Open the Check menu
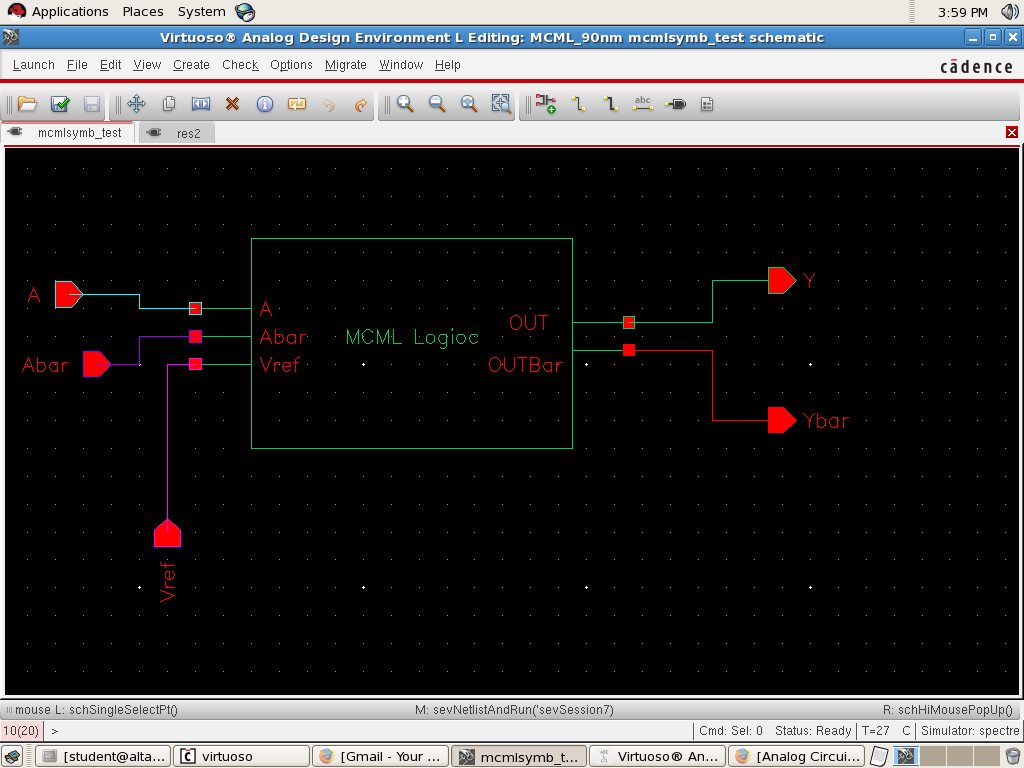This screenshot has height=768, width=1024. coord(240,65)
